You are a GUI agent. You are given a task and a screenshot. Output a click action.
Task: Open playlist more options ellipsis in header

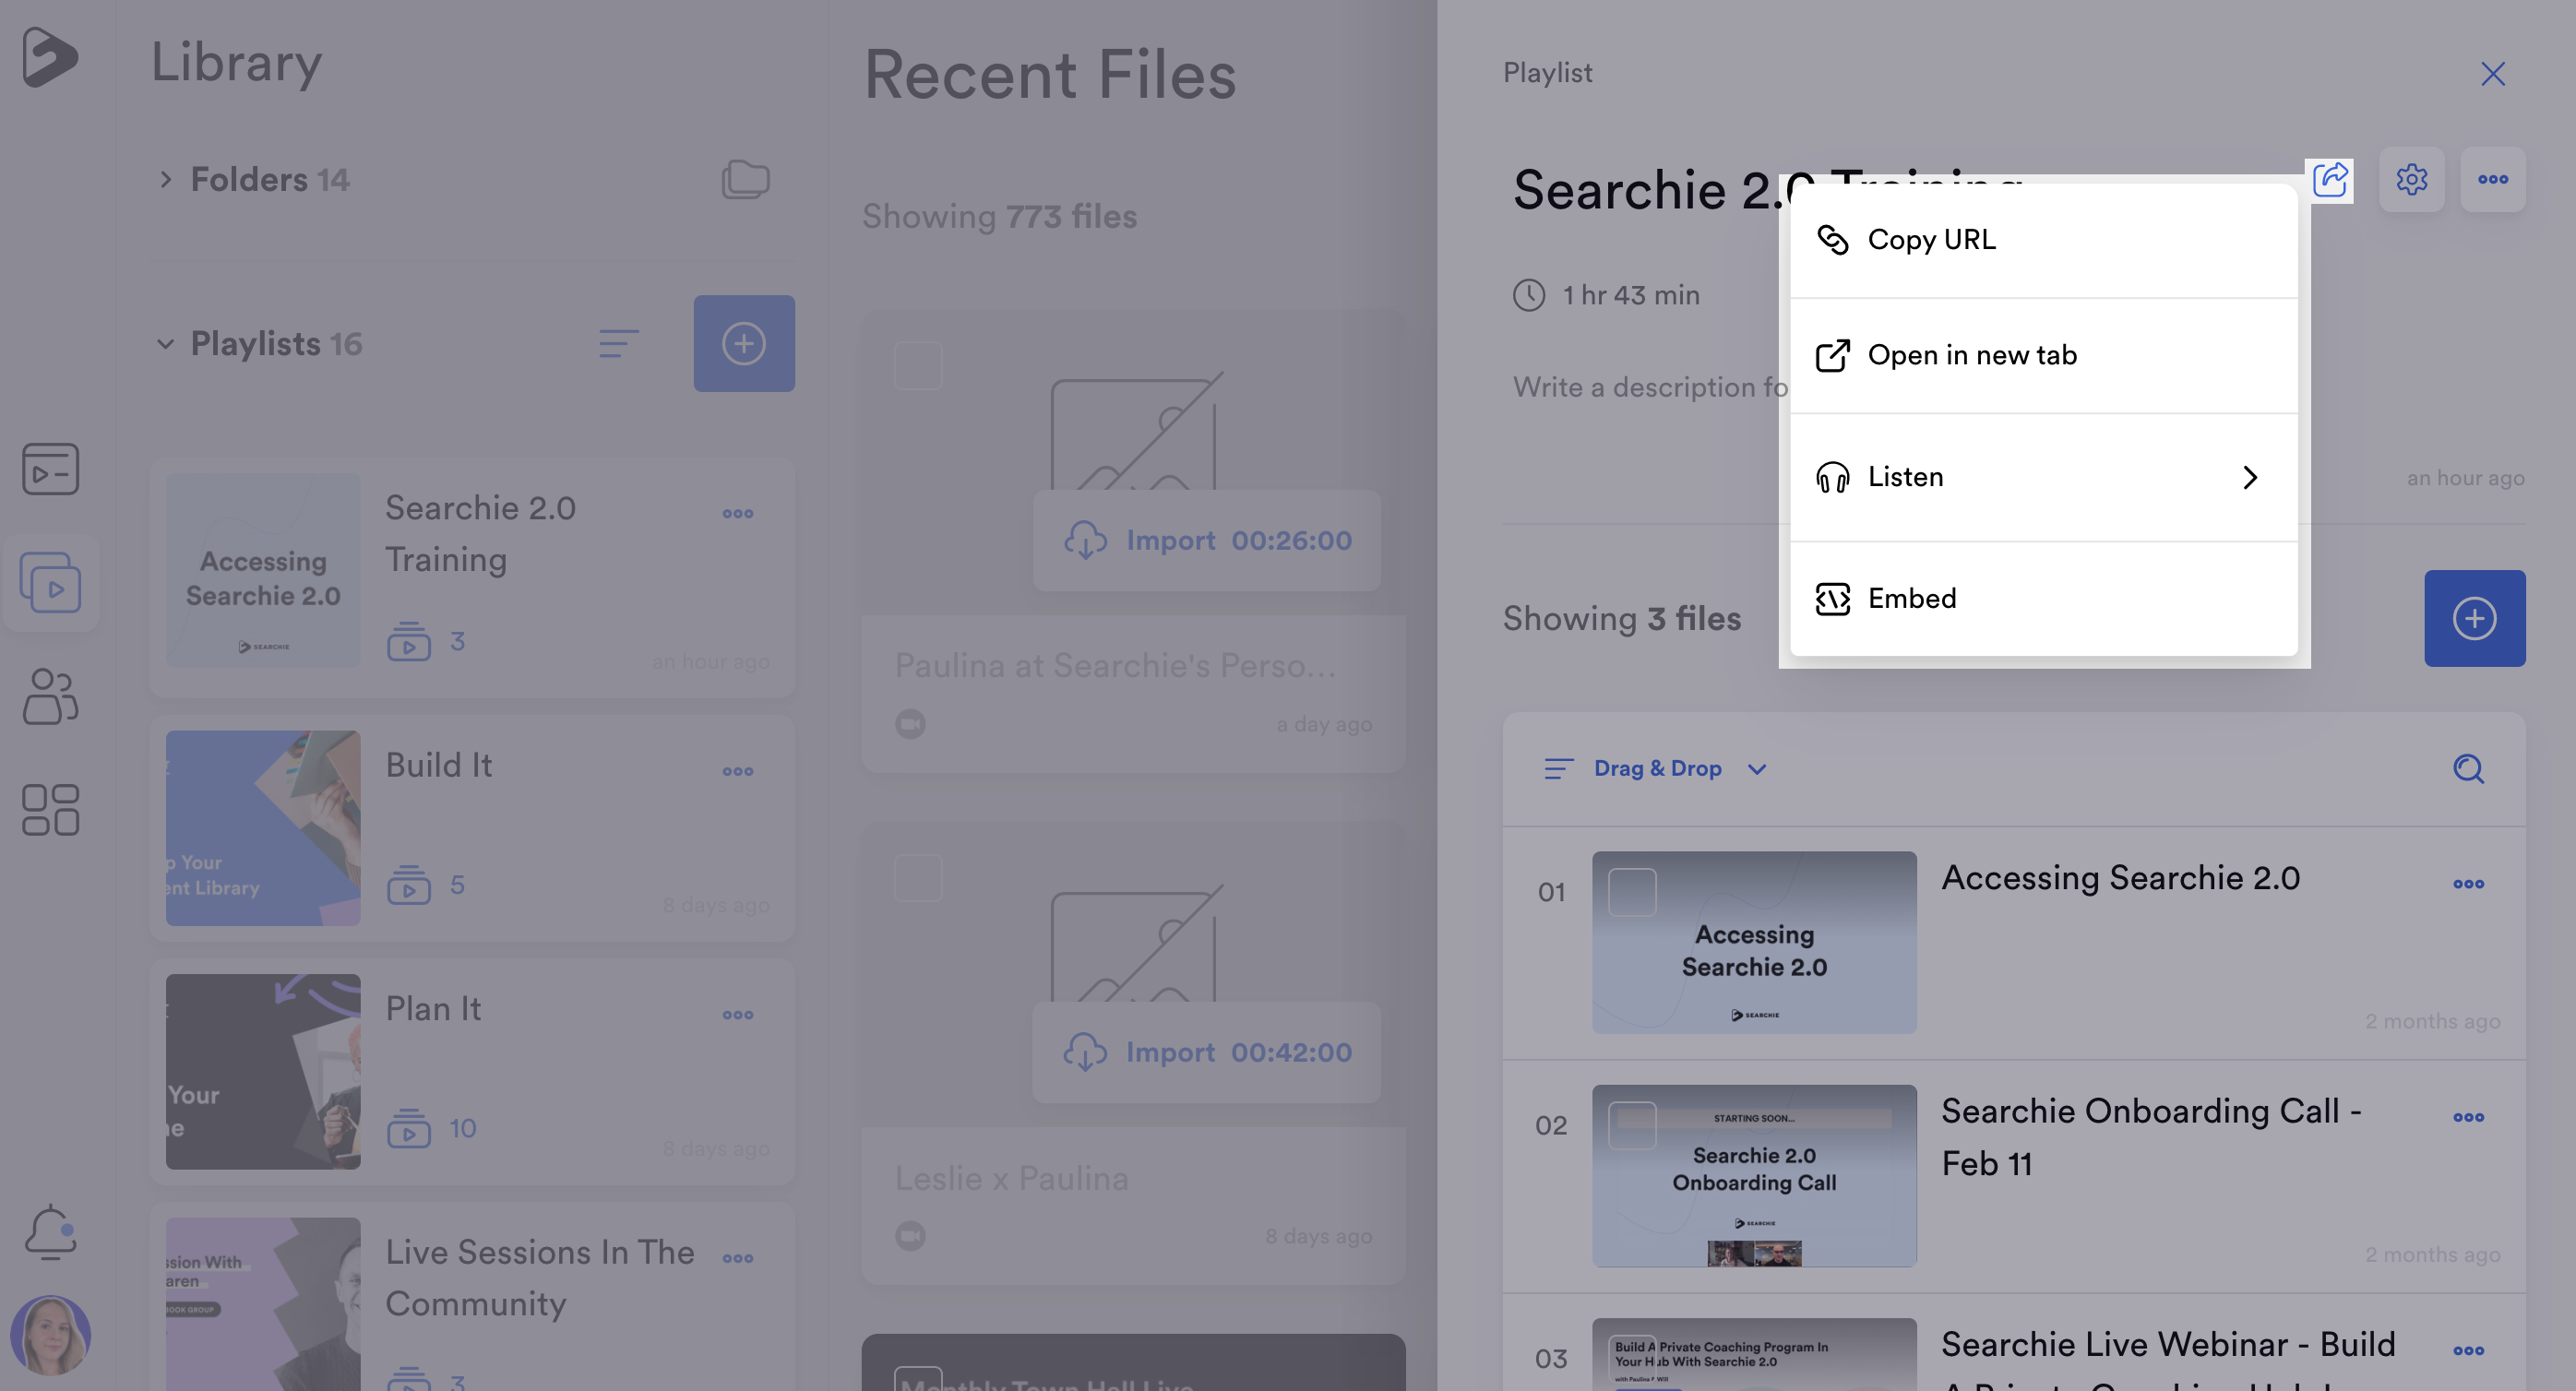click(2493, 179)
